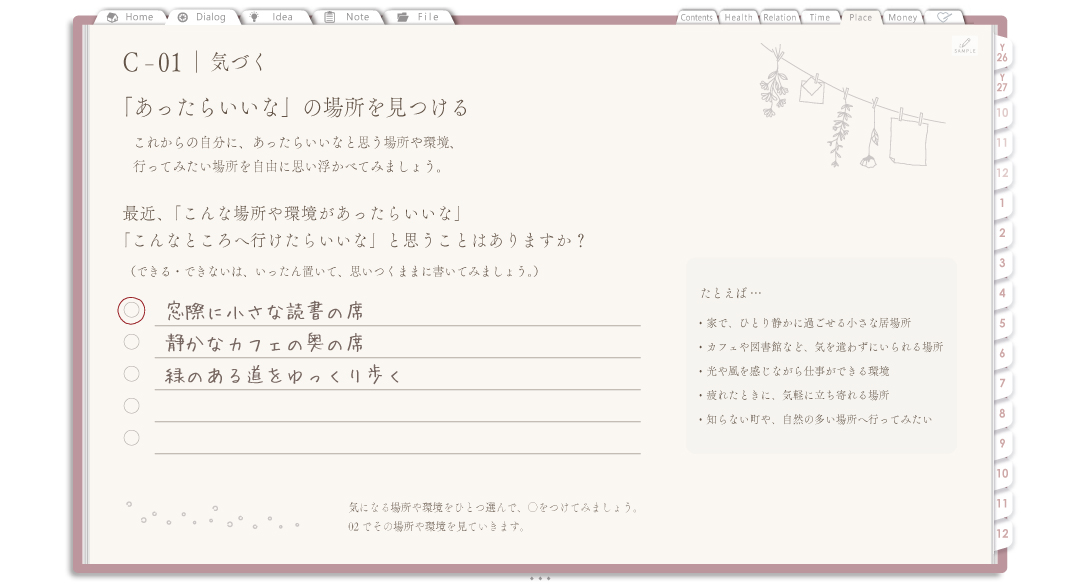
Task: Open the Time section tab
Action: point(820,17)
